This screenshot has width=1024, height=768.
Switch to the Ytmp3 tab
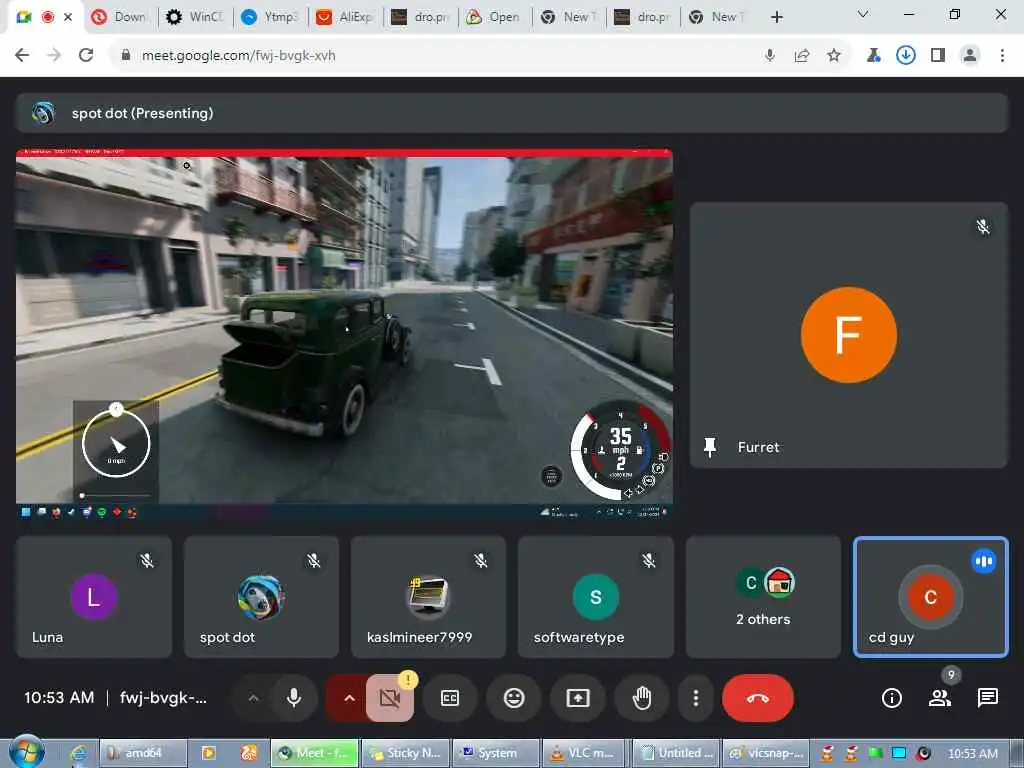point(269,17)
